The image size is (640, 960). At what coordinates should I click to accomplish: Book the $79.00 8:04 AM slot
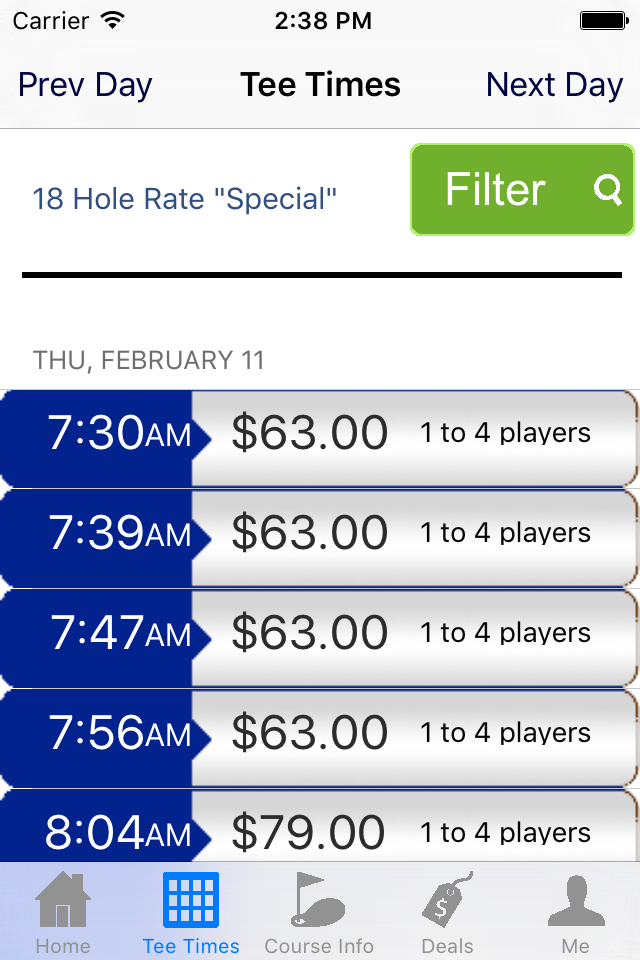[x=320, y=830]
